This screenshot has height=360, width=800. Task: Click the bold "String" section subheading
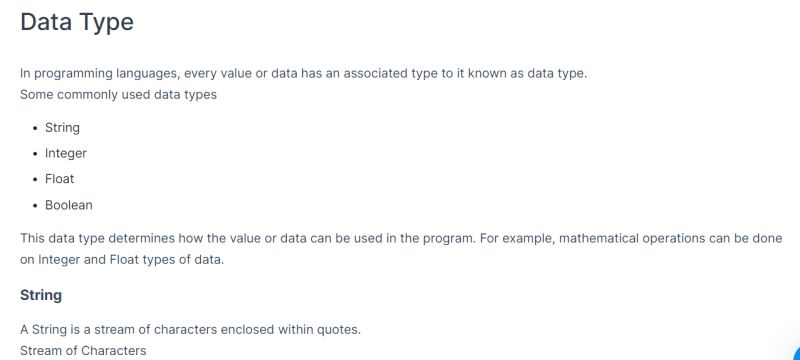coord(41,295)
